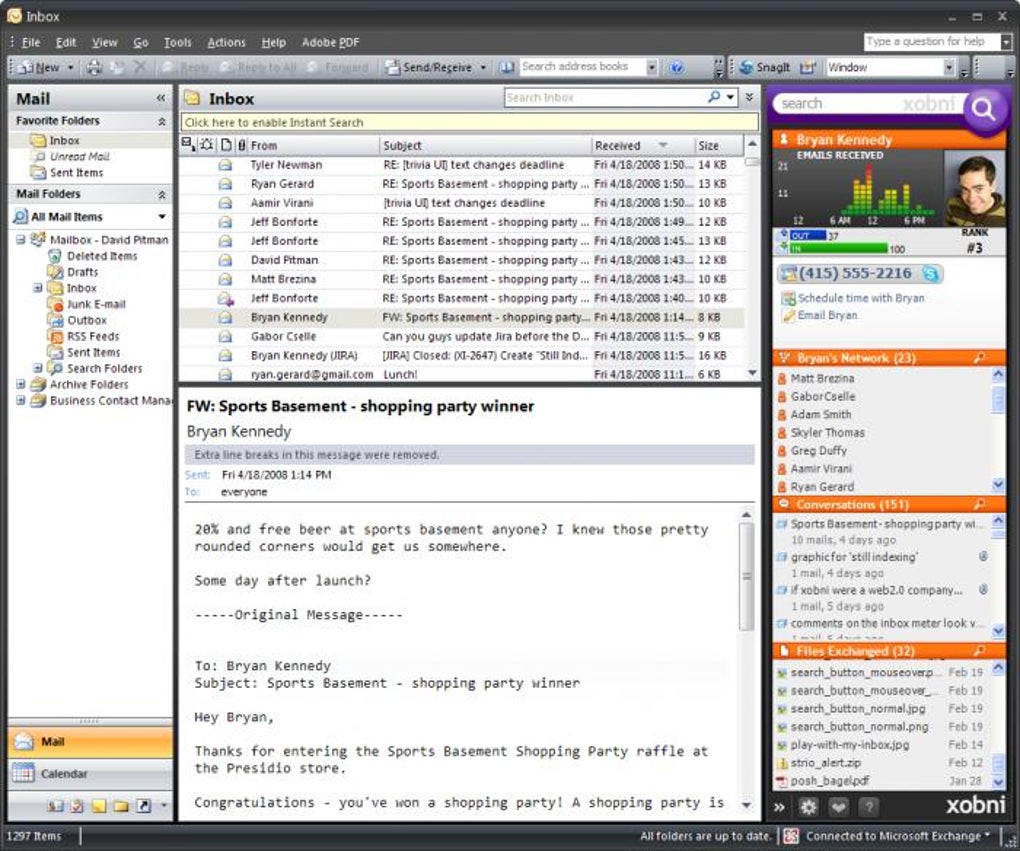
Task: Click the Outlook Help question icon
Action: click(677, 67)
